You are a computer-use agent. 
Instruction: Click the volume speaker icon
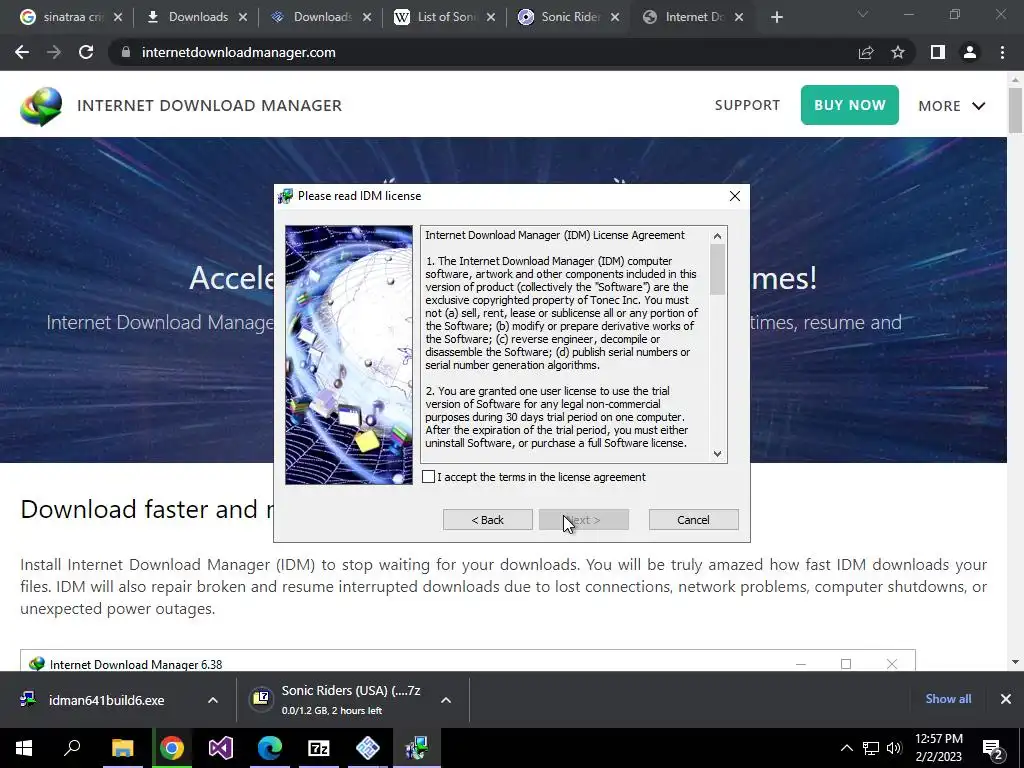(894, 748)
